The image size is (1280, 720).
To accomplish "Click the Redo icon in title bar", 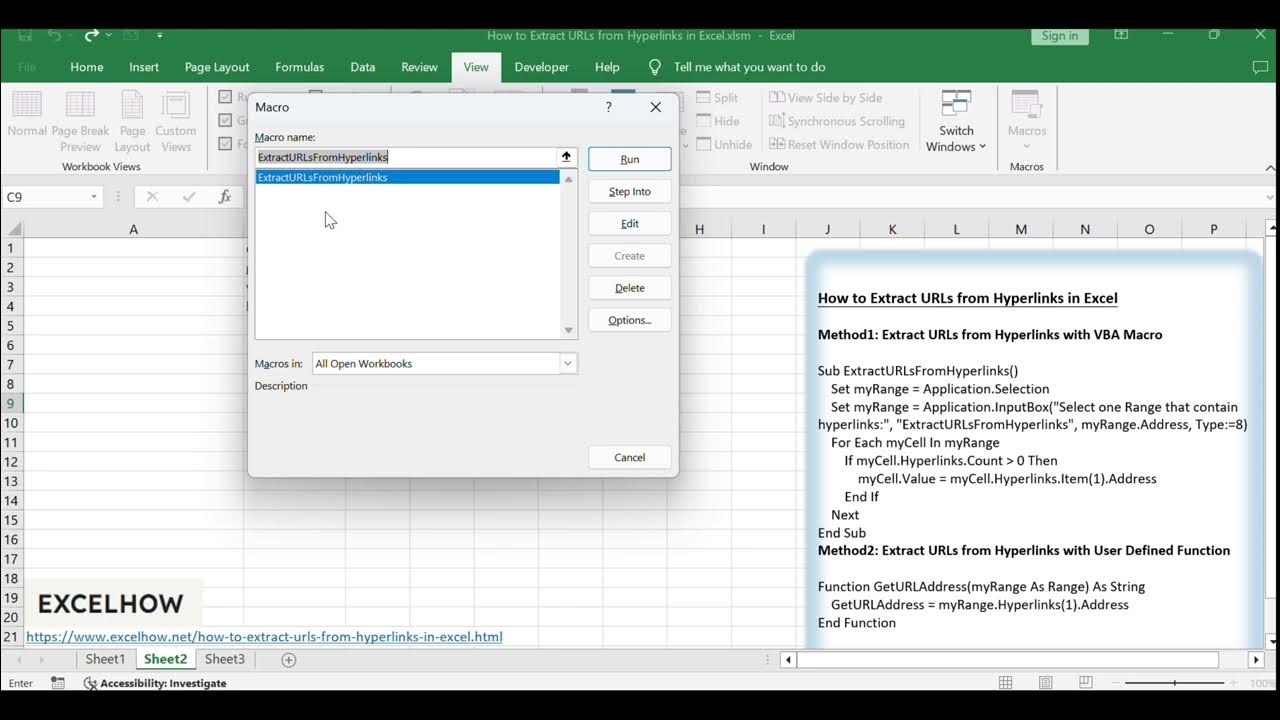I will click(x=92, y=35).
